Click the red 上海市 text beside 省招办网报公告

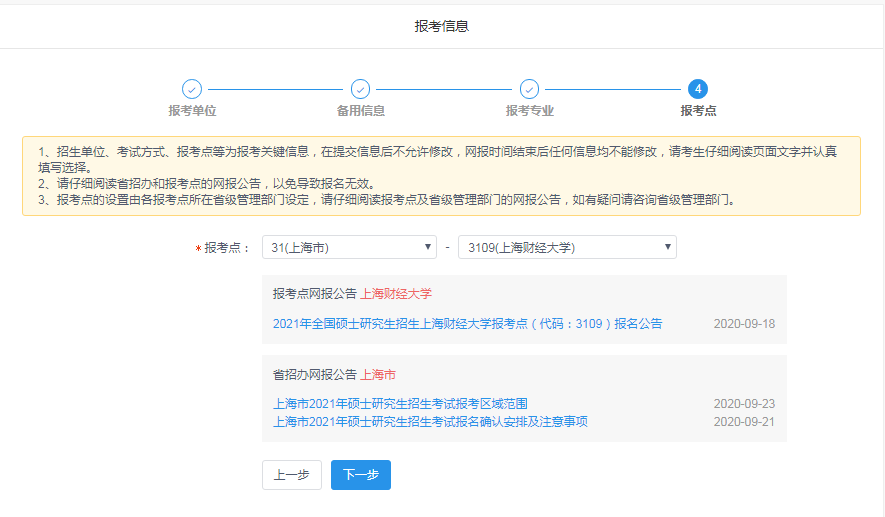pos(378,375)
